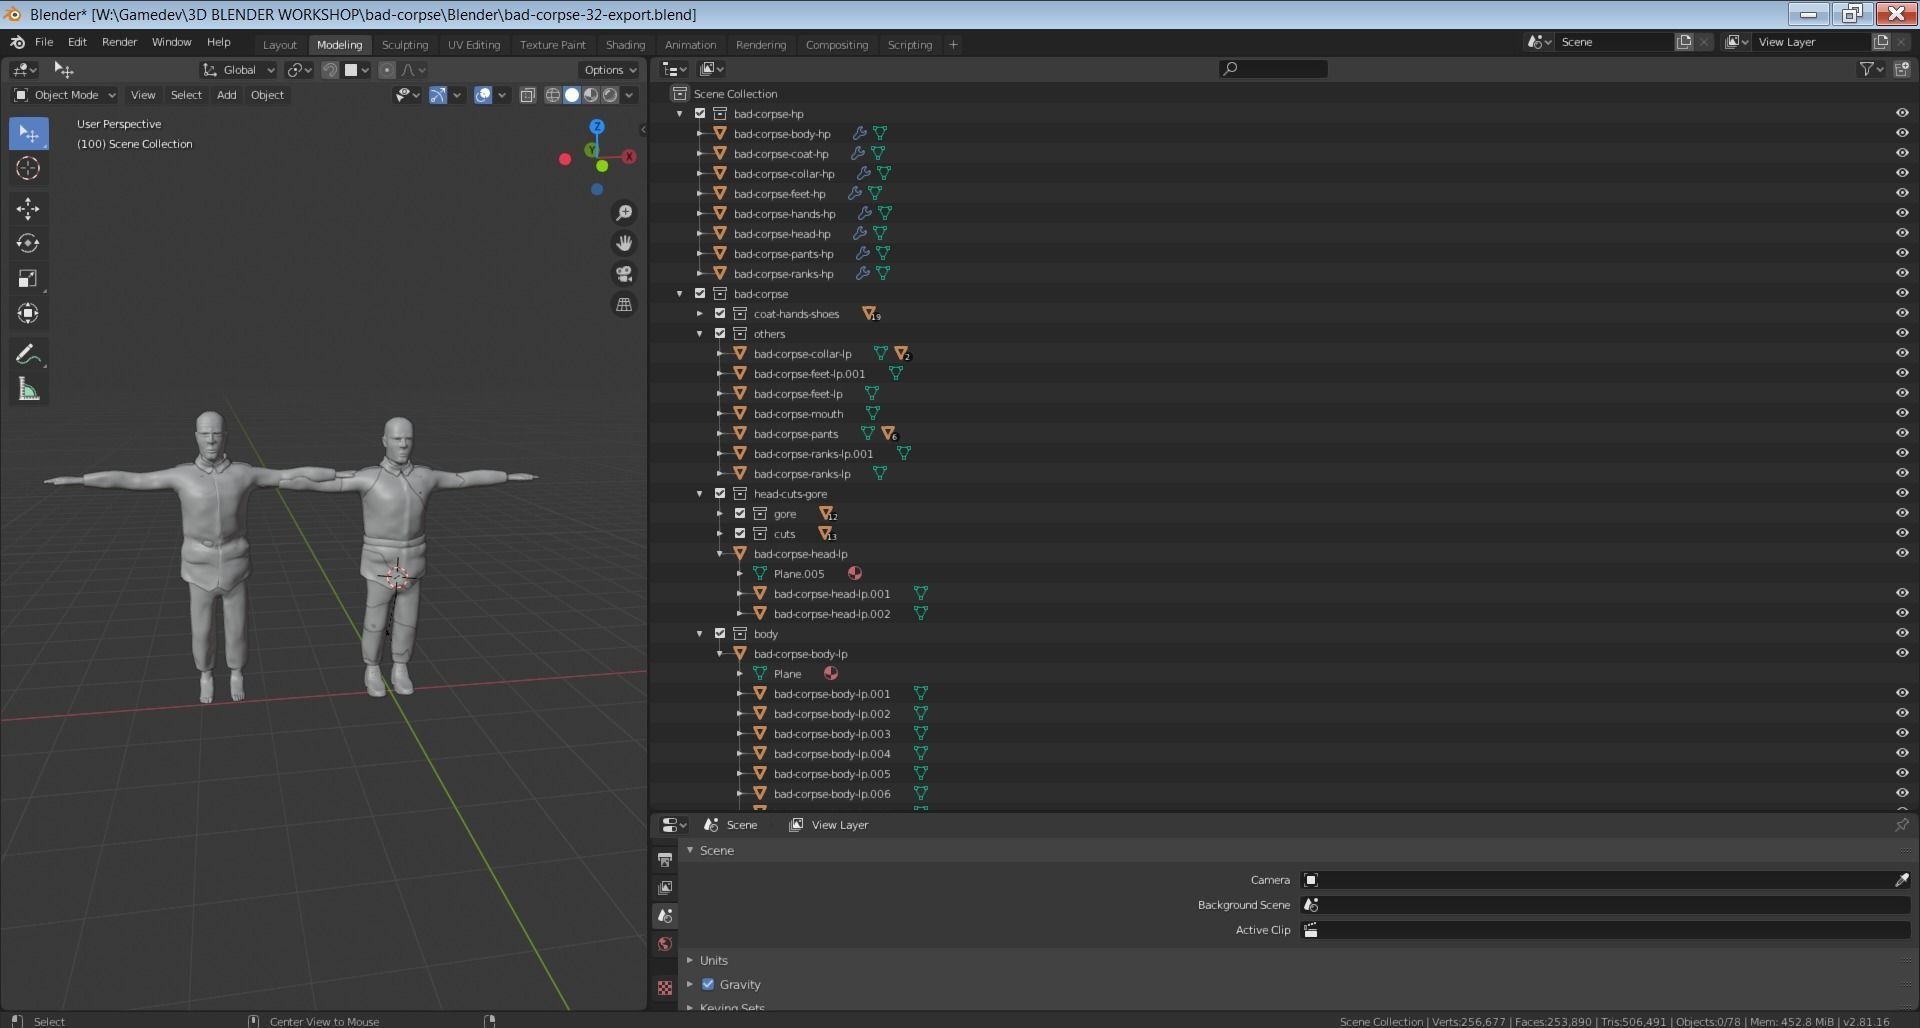This screenshot has height=1028, width=1920.
Task: Open the viewport View menu
Action: [143, 95]
